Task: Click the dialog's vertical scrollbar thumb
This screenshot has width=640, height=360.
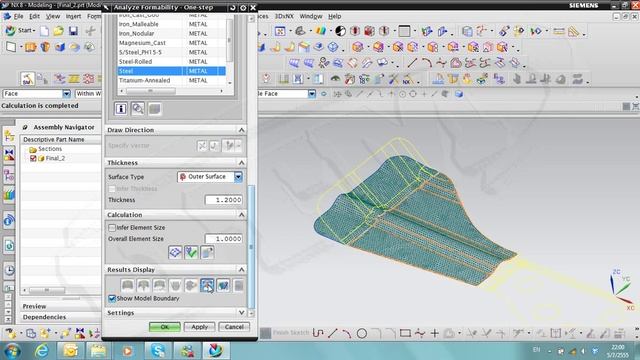Action: coord(251,247)
